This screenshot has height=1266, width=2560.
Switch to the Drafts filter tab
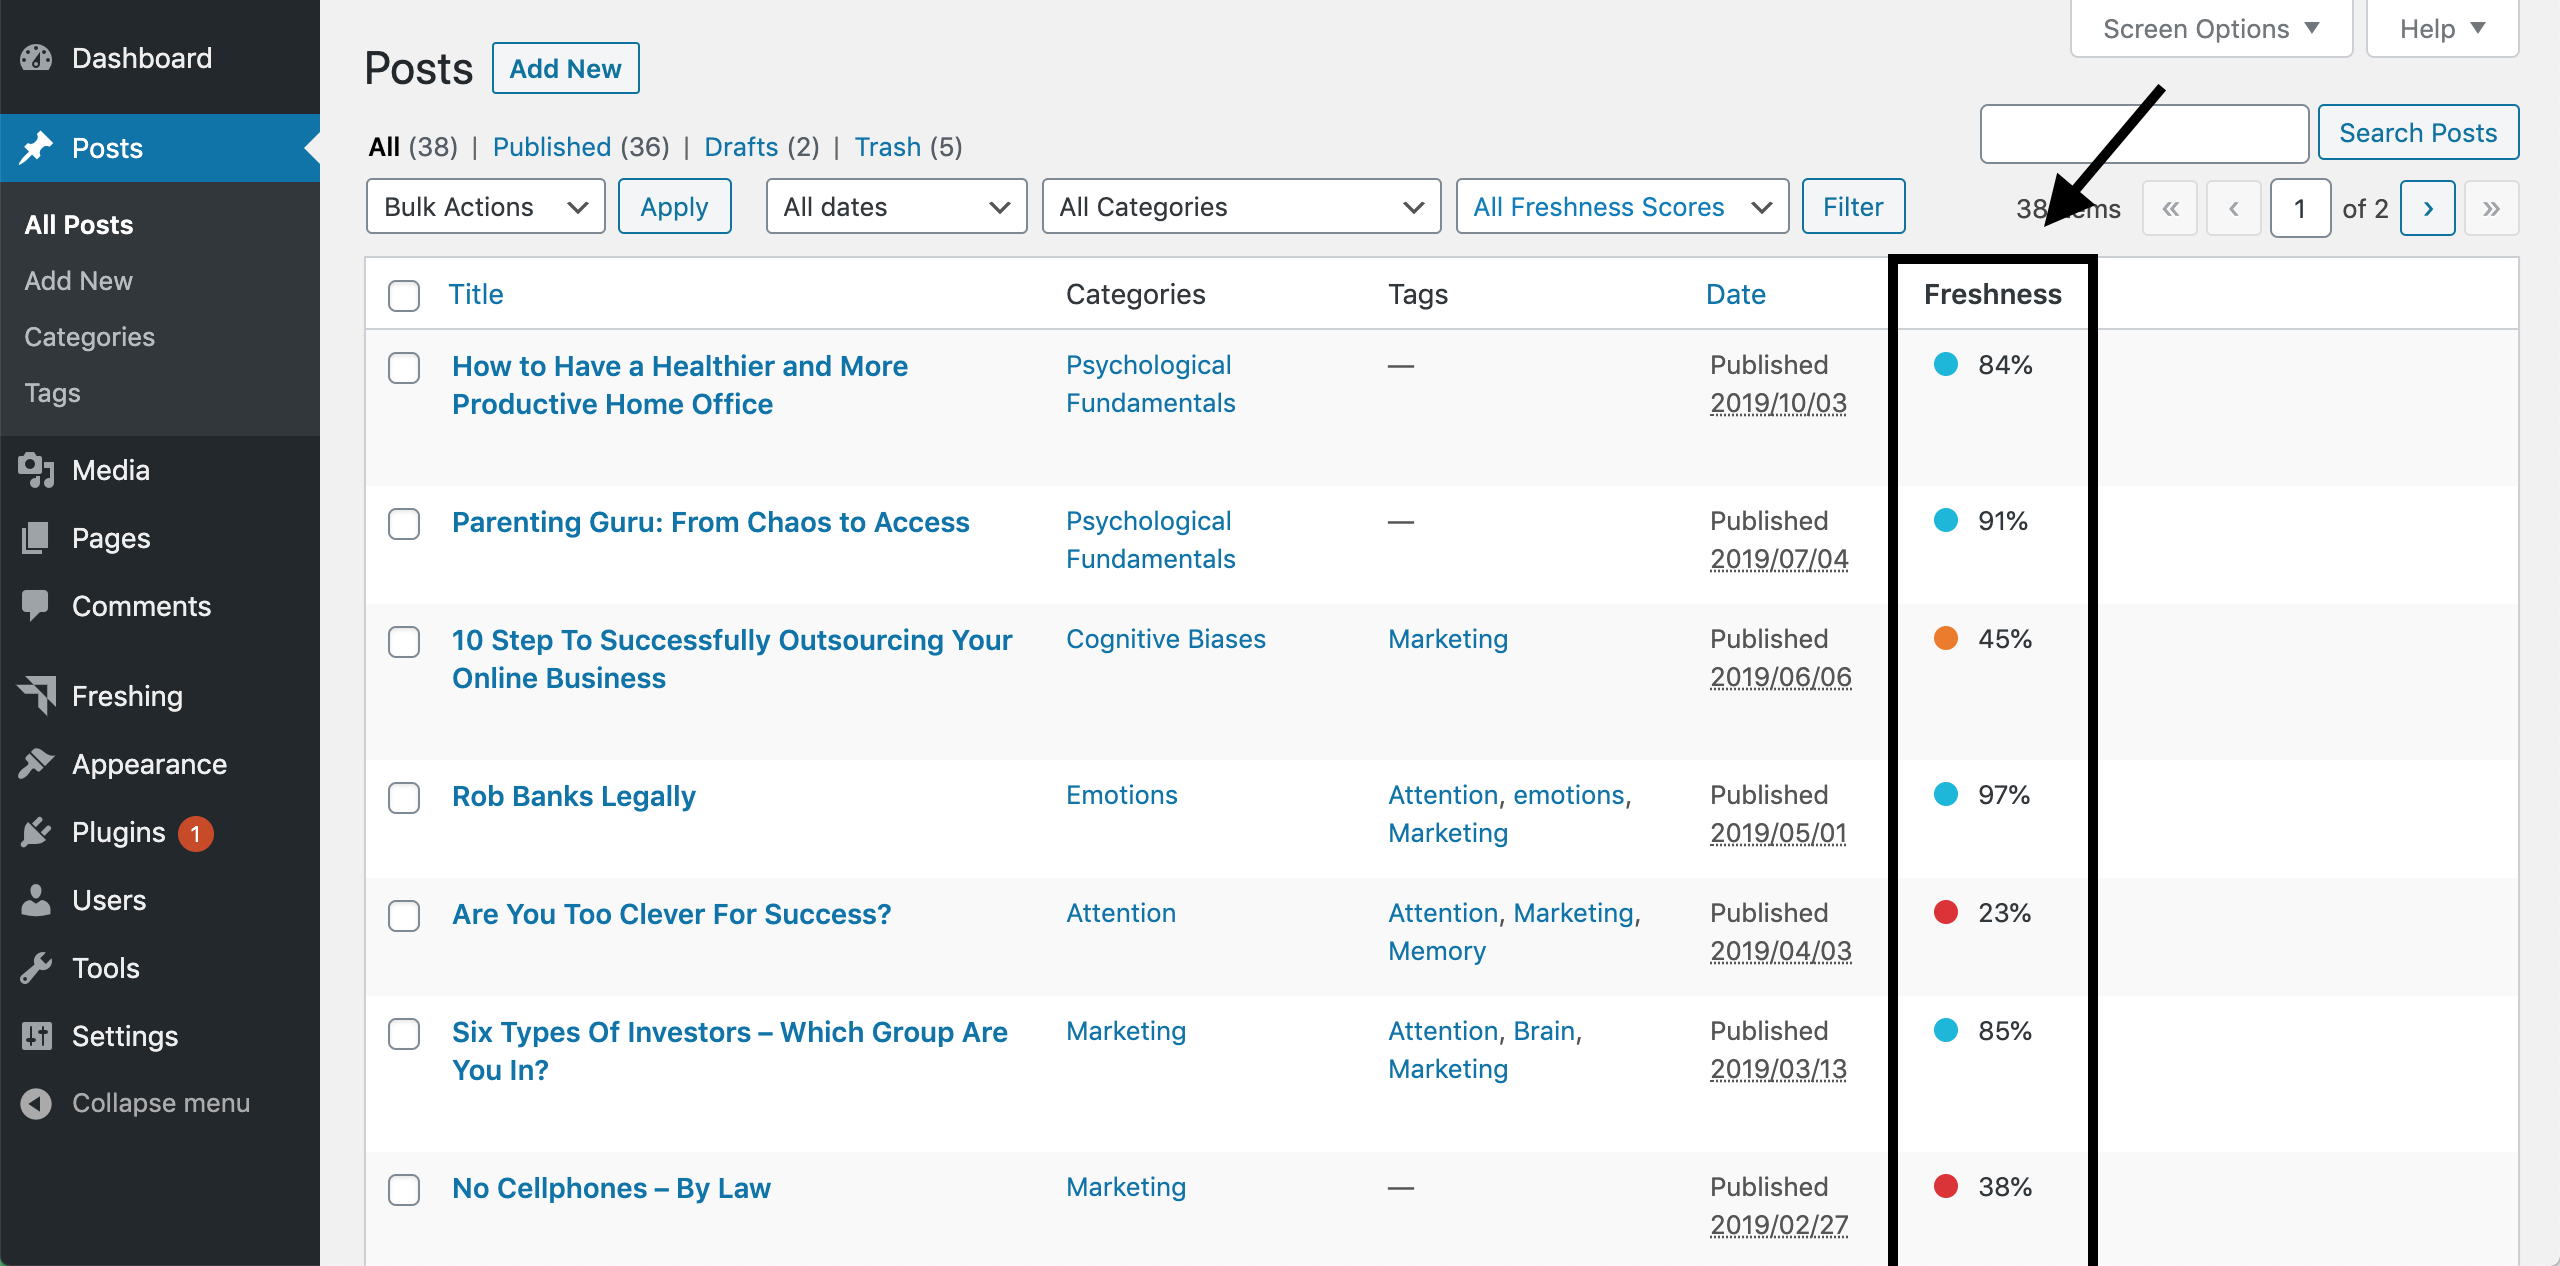[x=741, y=147]
